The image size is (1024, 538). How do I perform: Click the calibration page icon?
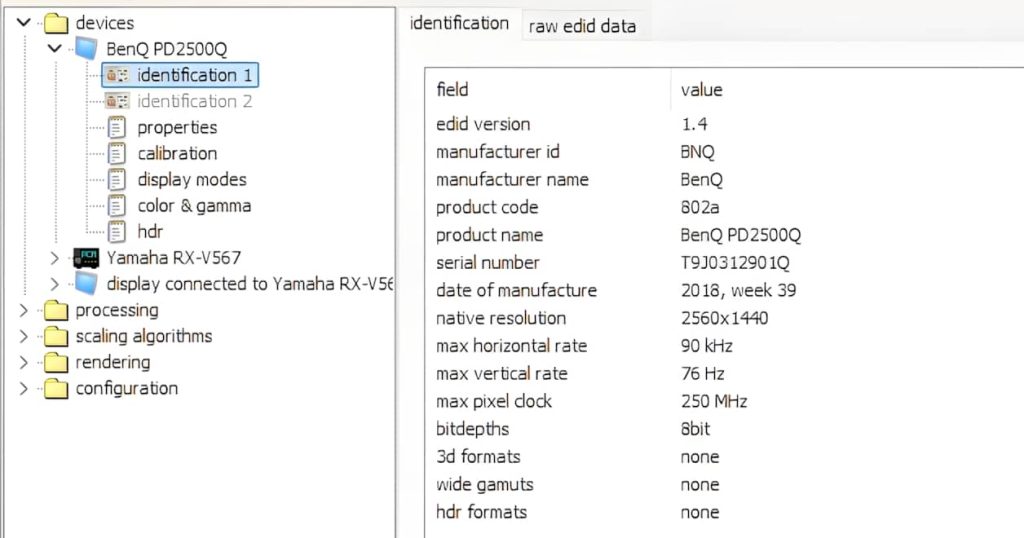[x=118, y=153]
